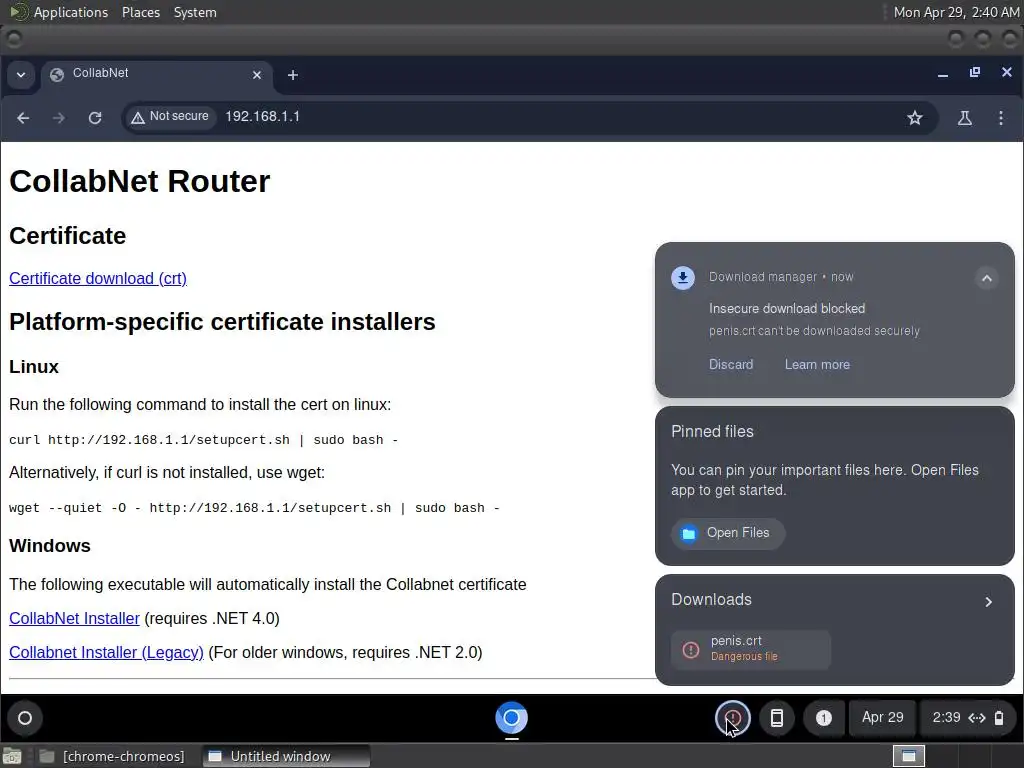This screenshot has height=768, width=1024.
Task: Open the tab search dropdown
Action: (x=21, y=75)
